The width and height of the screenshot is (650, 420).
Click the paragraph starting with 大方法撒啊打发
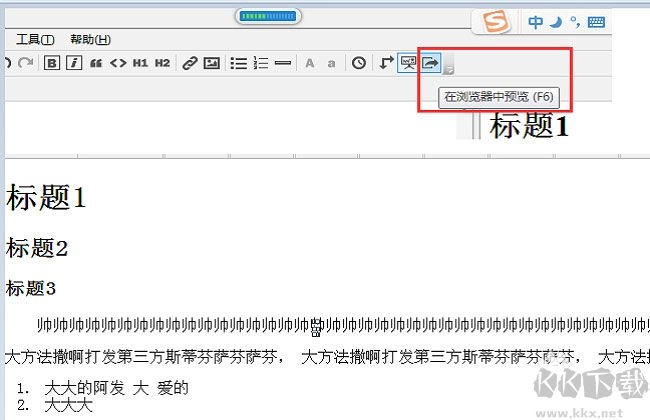coord(327,357)
